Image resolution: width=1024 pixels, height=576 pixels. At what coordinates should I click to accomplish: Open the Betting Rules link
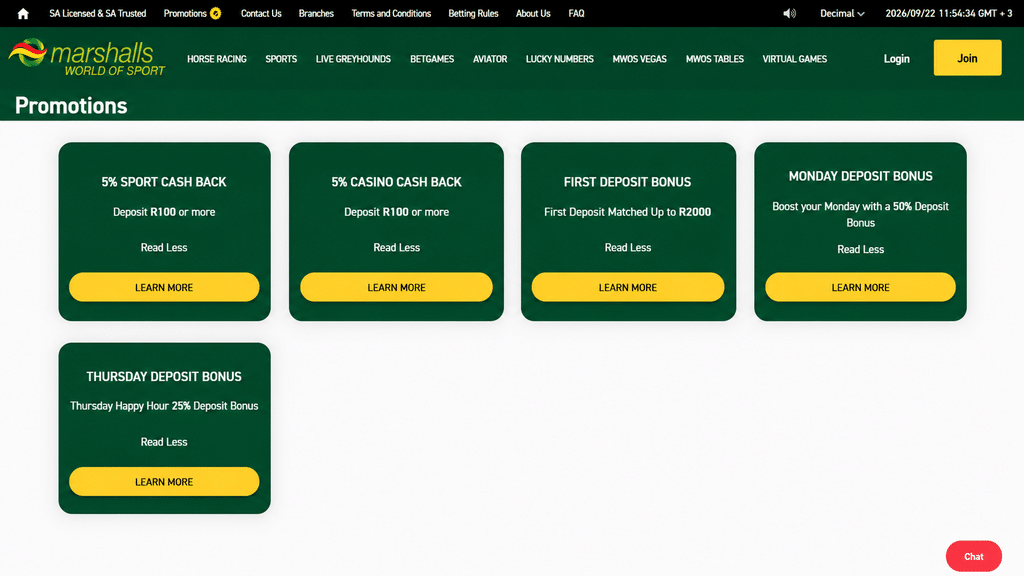473,14
